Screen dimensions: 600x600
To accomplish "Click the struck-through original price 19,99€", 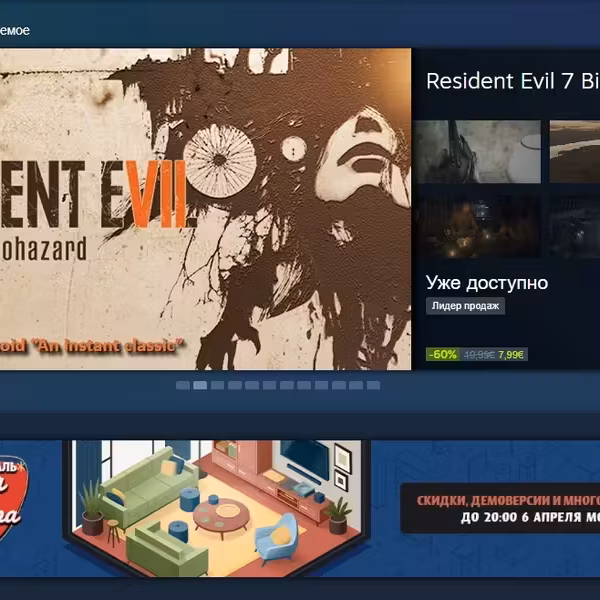I will click(x=479, y=355).
